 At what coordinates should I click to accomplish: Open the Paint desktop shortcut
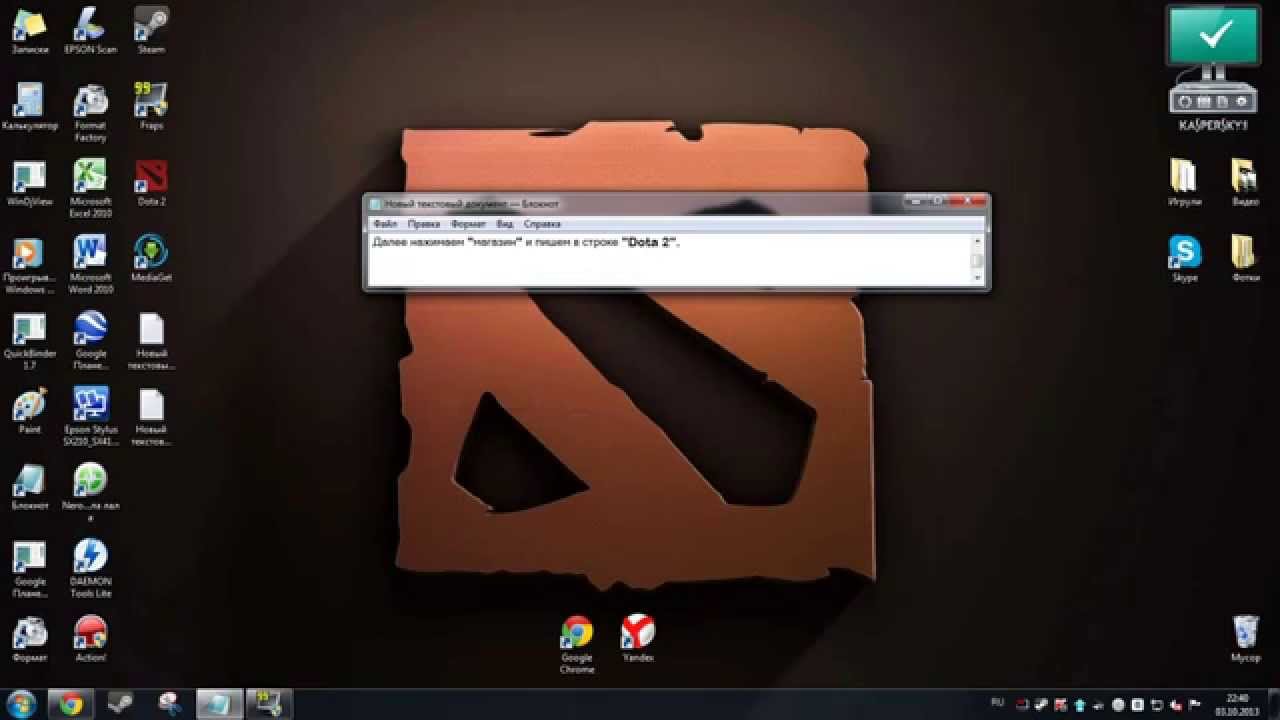(29, 405)
